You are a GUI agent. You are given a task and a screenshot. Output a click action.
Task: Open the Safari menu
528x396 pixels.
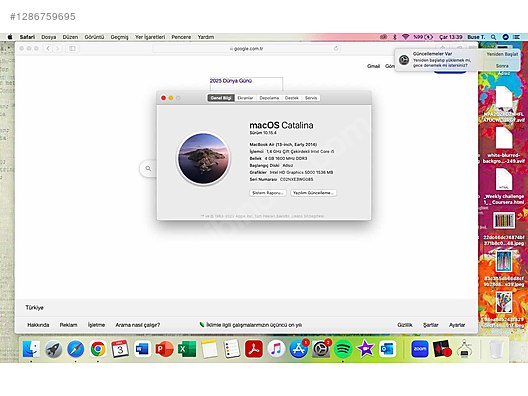pos(27,37)
